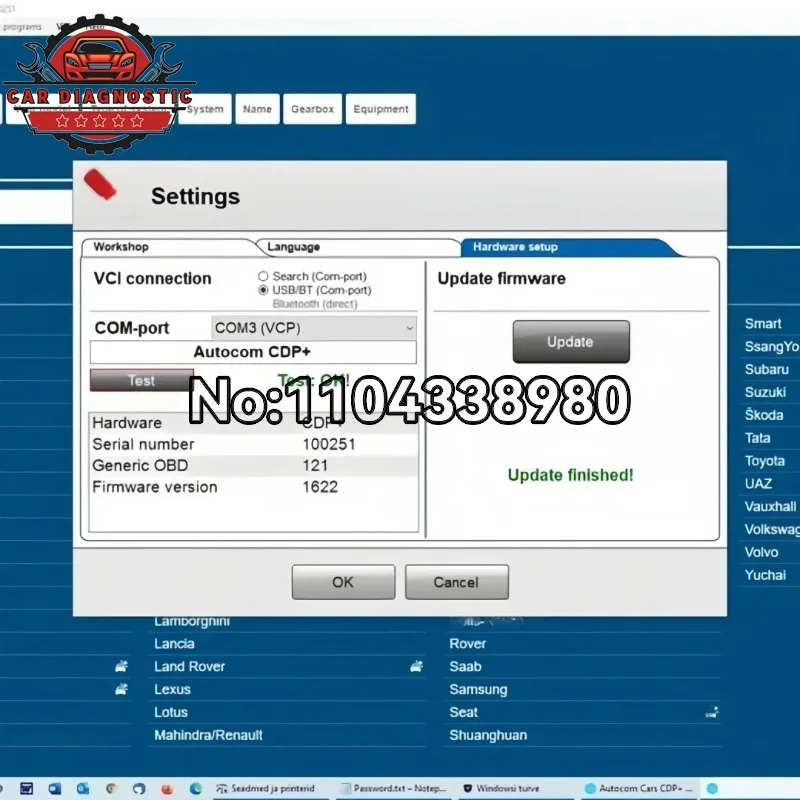Click the car icon left of Lexus
Screen dimensions: 800x800
[121, 689]
